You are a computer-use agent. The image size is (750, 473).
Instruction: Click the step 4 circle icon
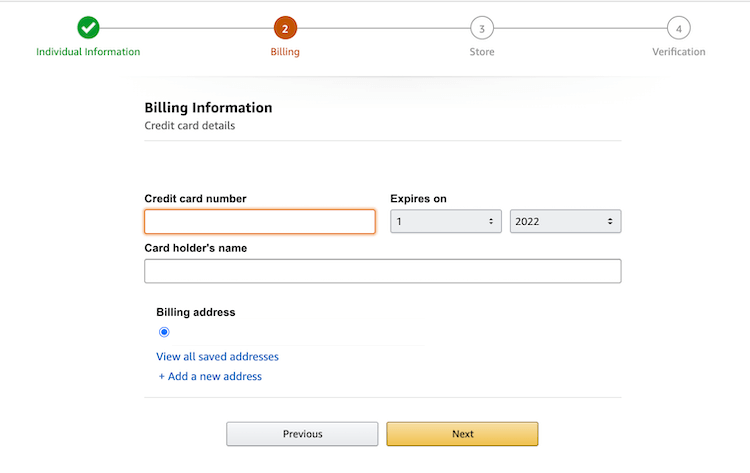679,28
